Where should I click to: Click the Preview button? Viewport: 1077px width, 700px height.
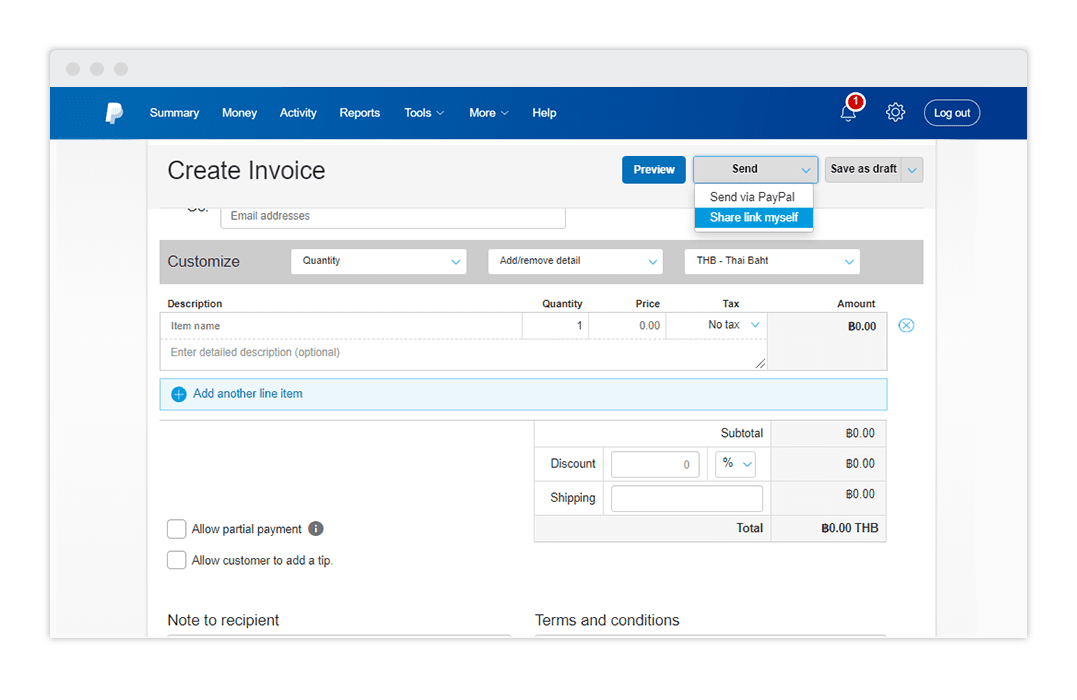point(654,170)
